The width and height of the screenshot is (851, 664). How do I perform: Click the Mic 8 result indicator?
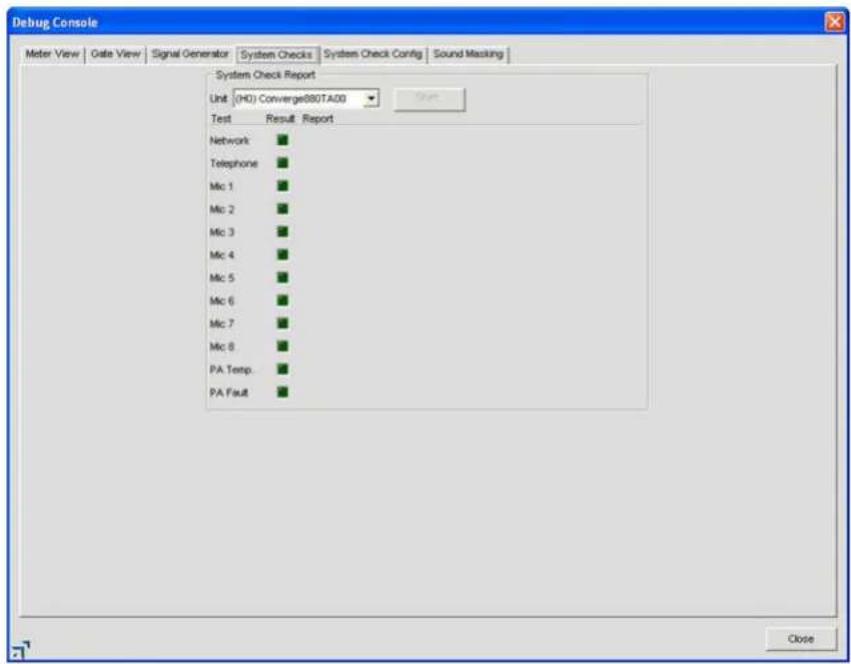coord(283,346)
